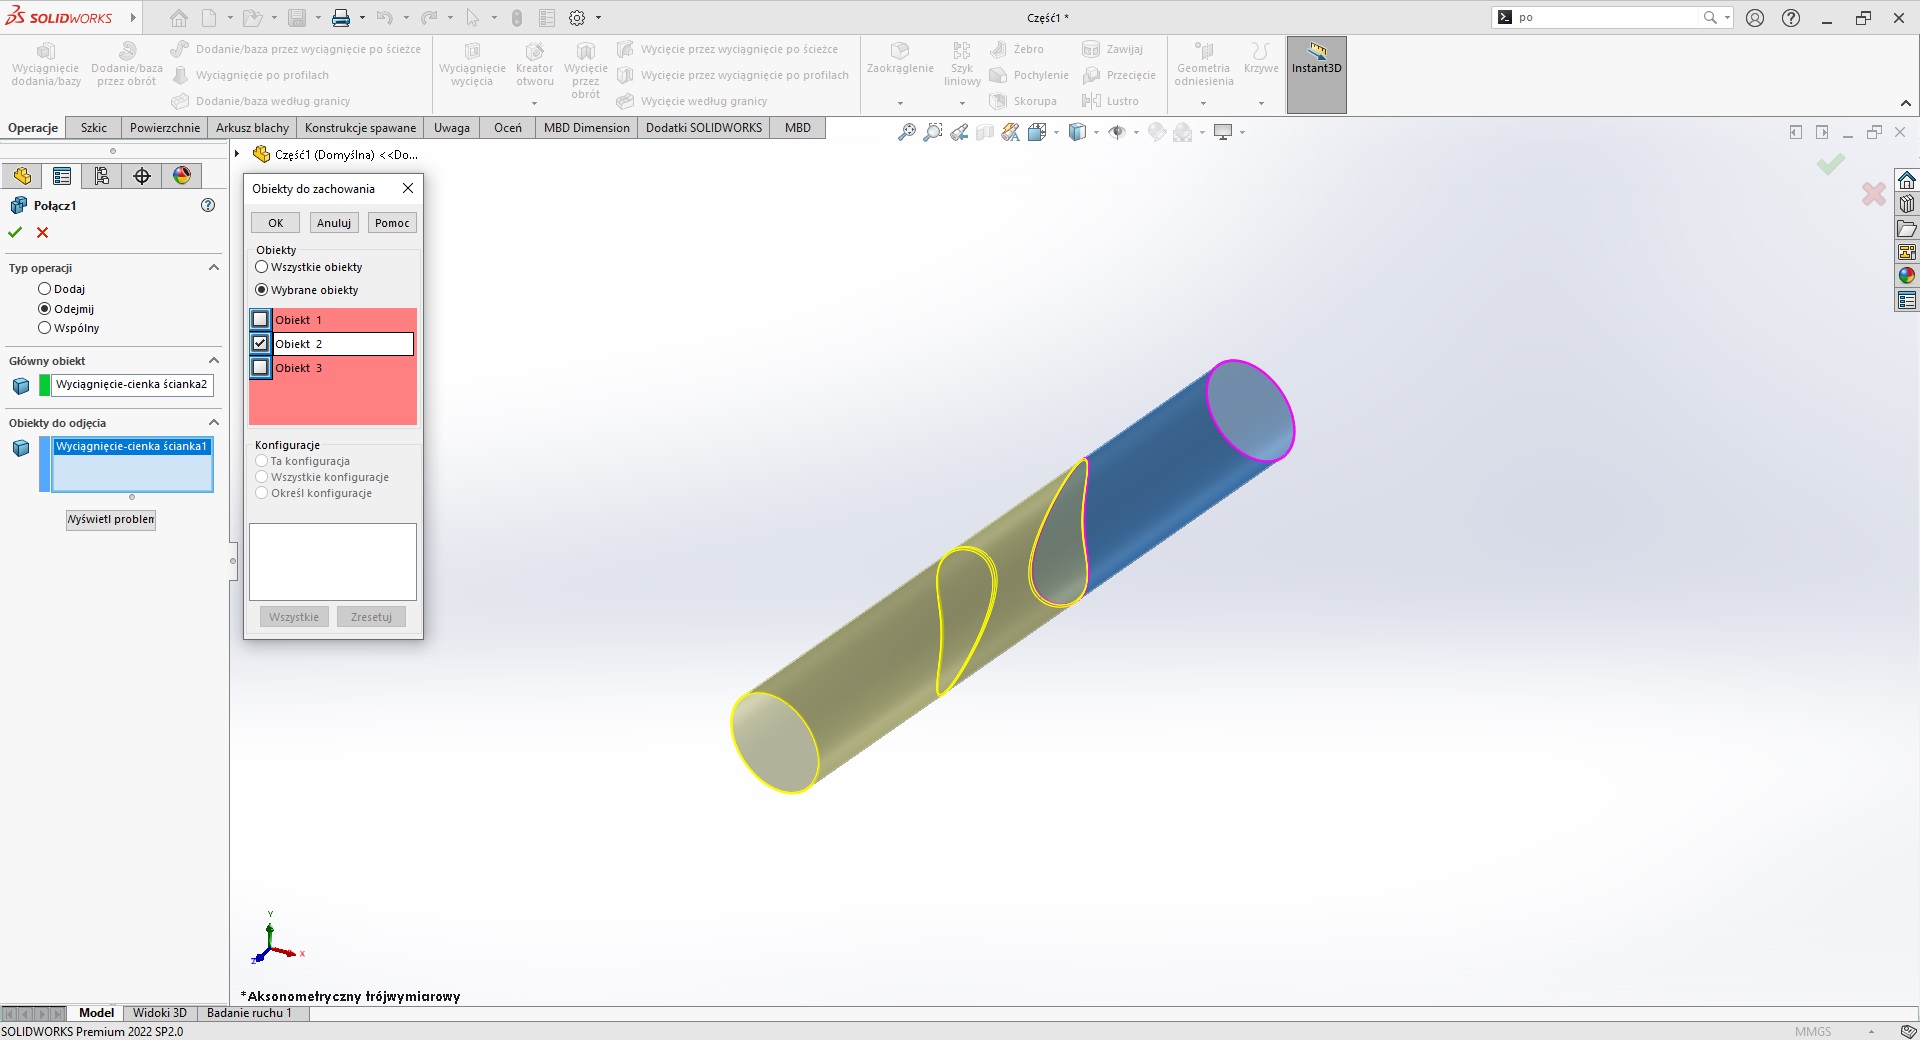The image size is (1920, 1040).
Task: Click the DisplayManager color ball tab
Action: pos(182,176)
